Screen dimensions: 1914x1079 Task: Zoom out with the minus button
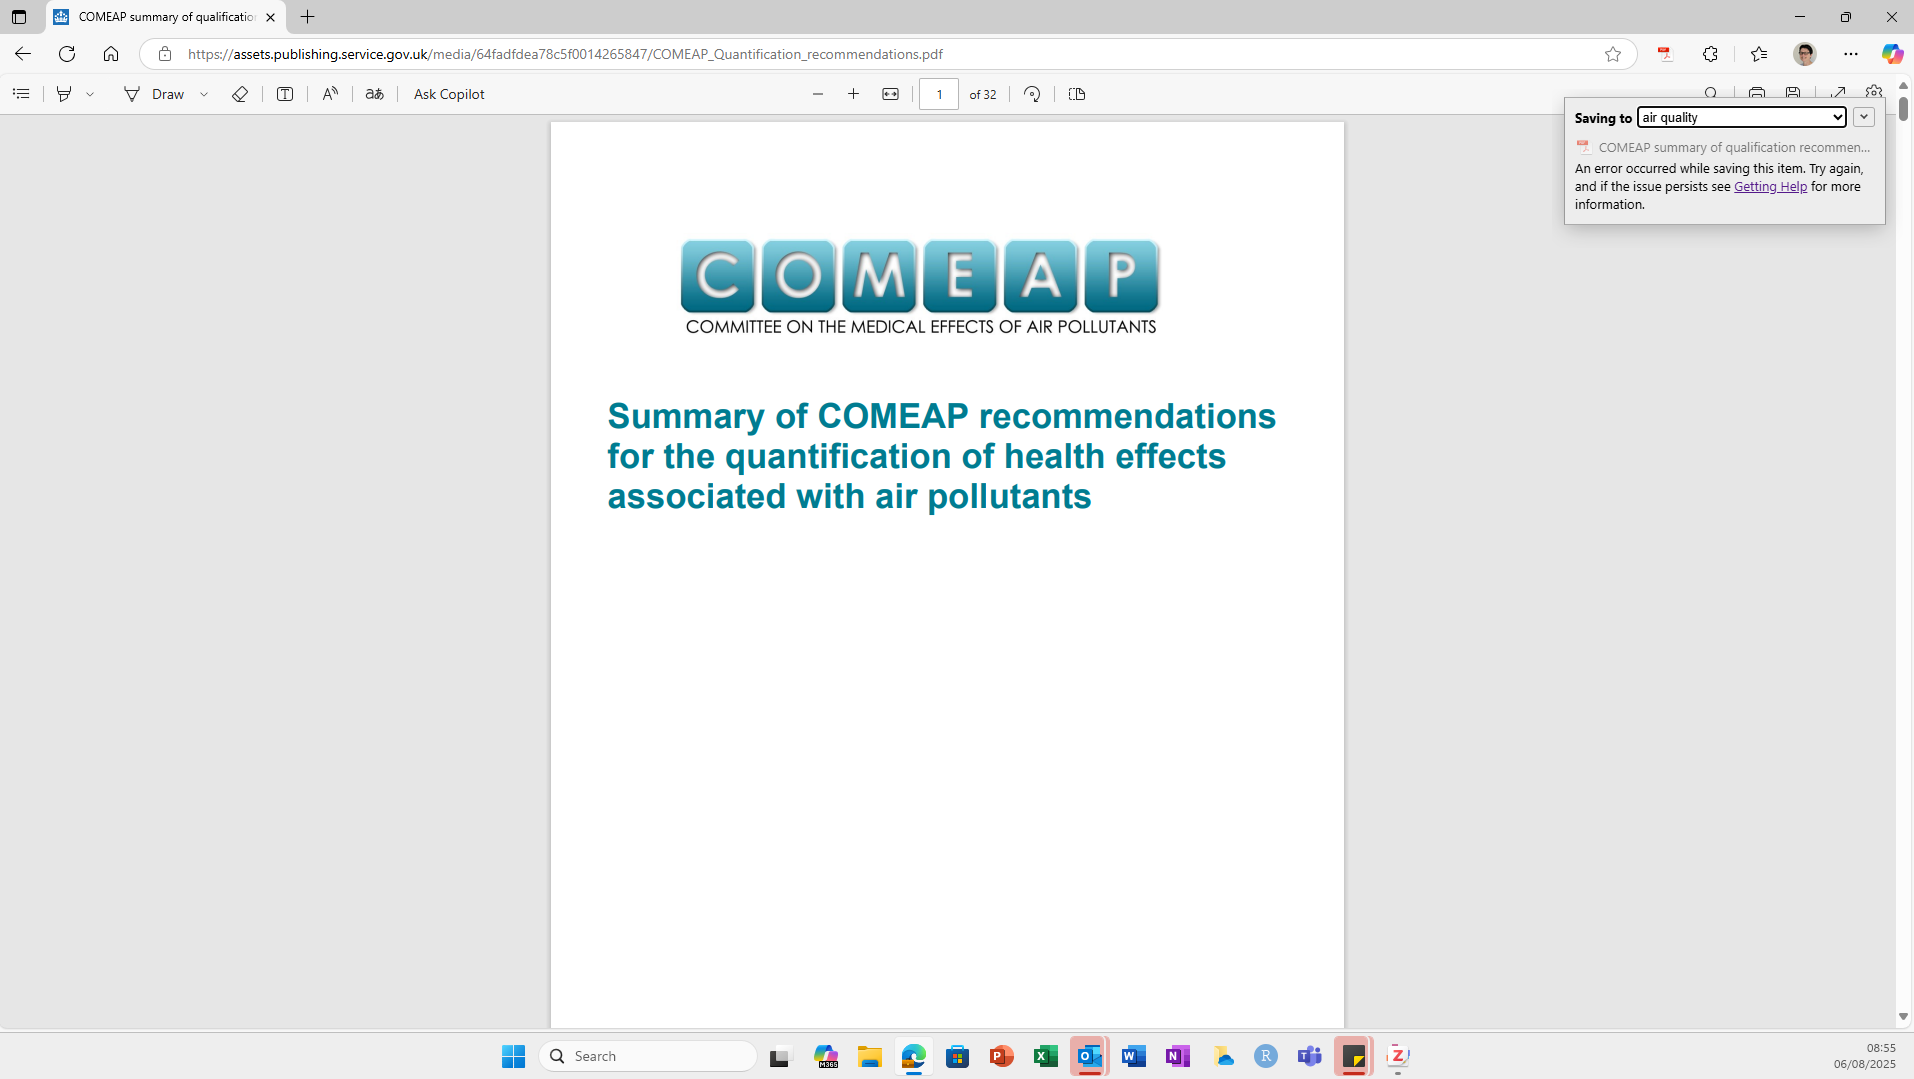818,94
